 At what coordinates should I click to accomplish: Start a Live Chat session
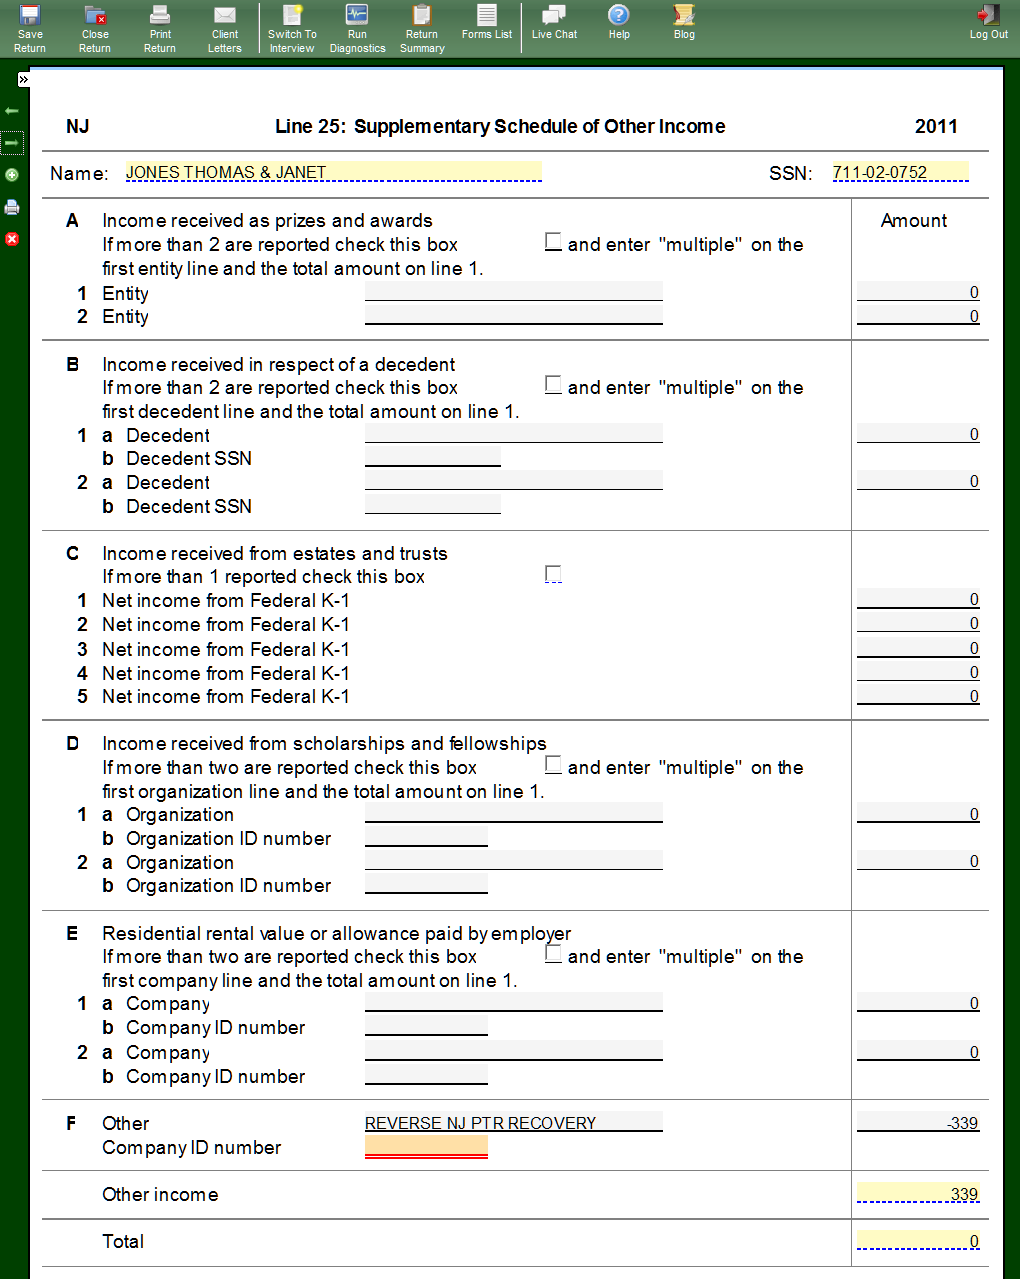coord(554,22)
